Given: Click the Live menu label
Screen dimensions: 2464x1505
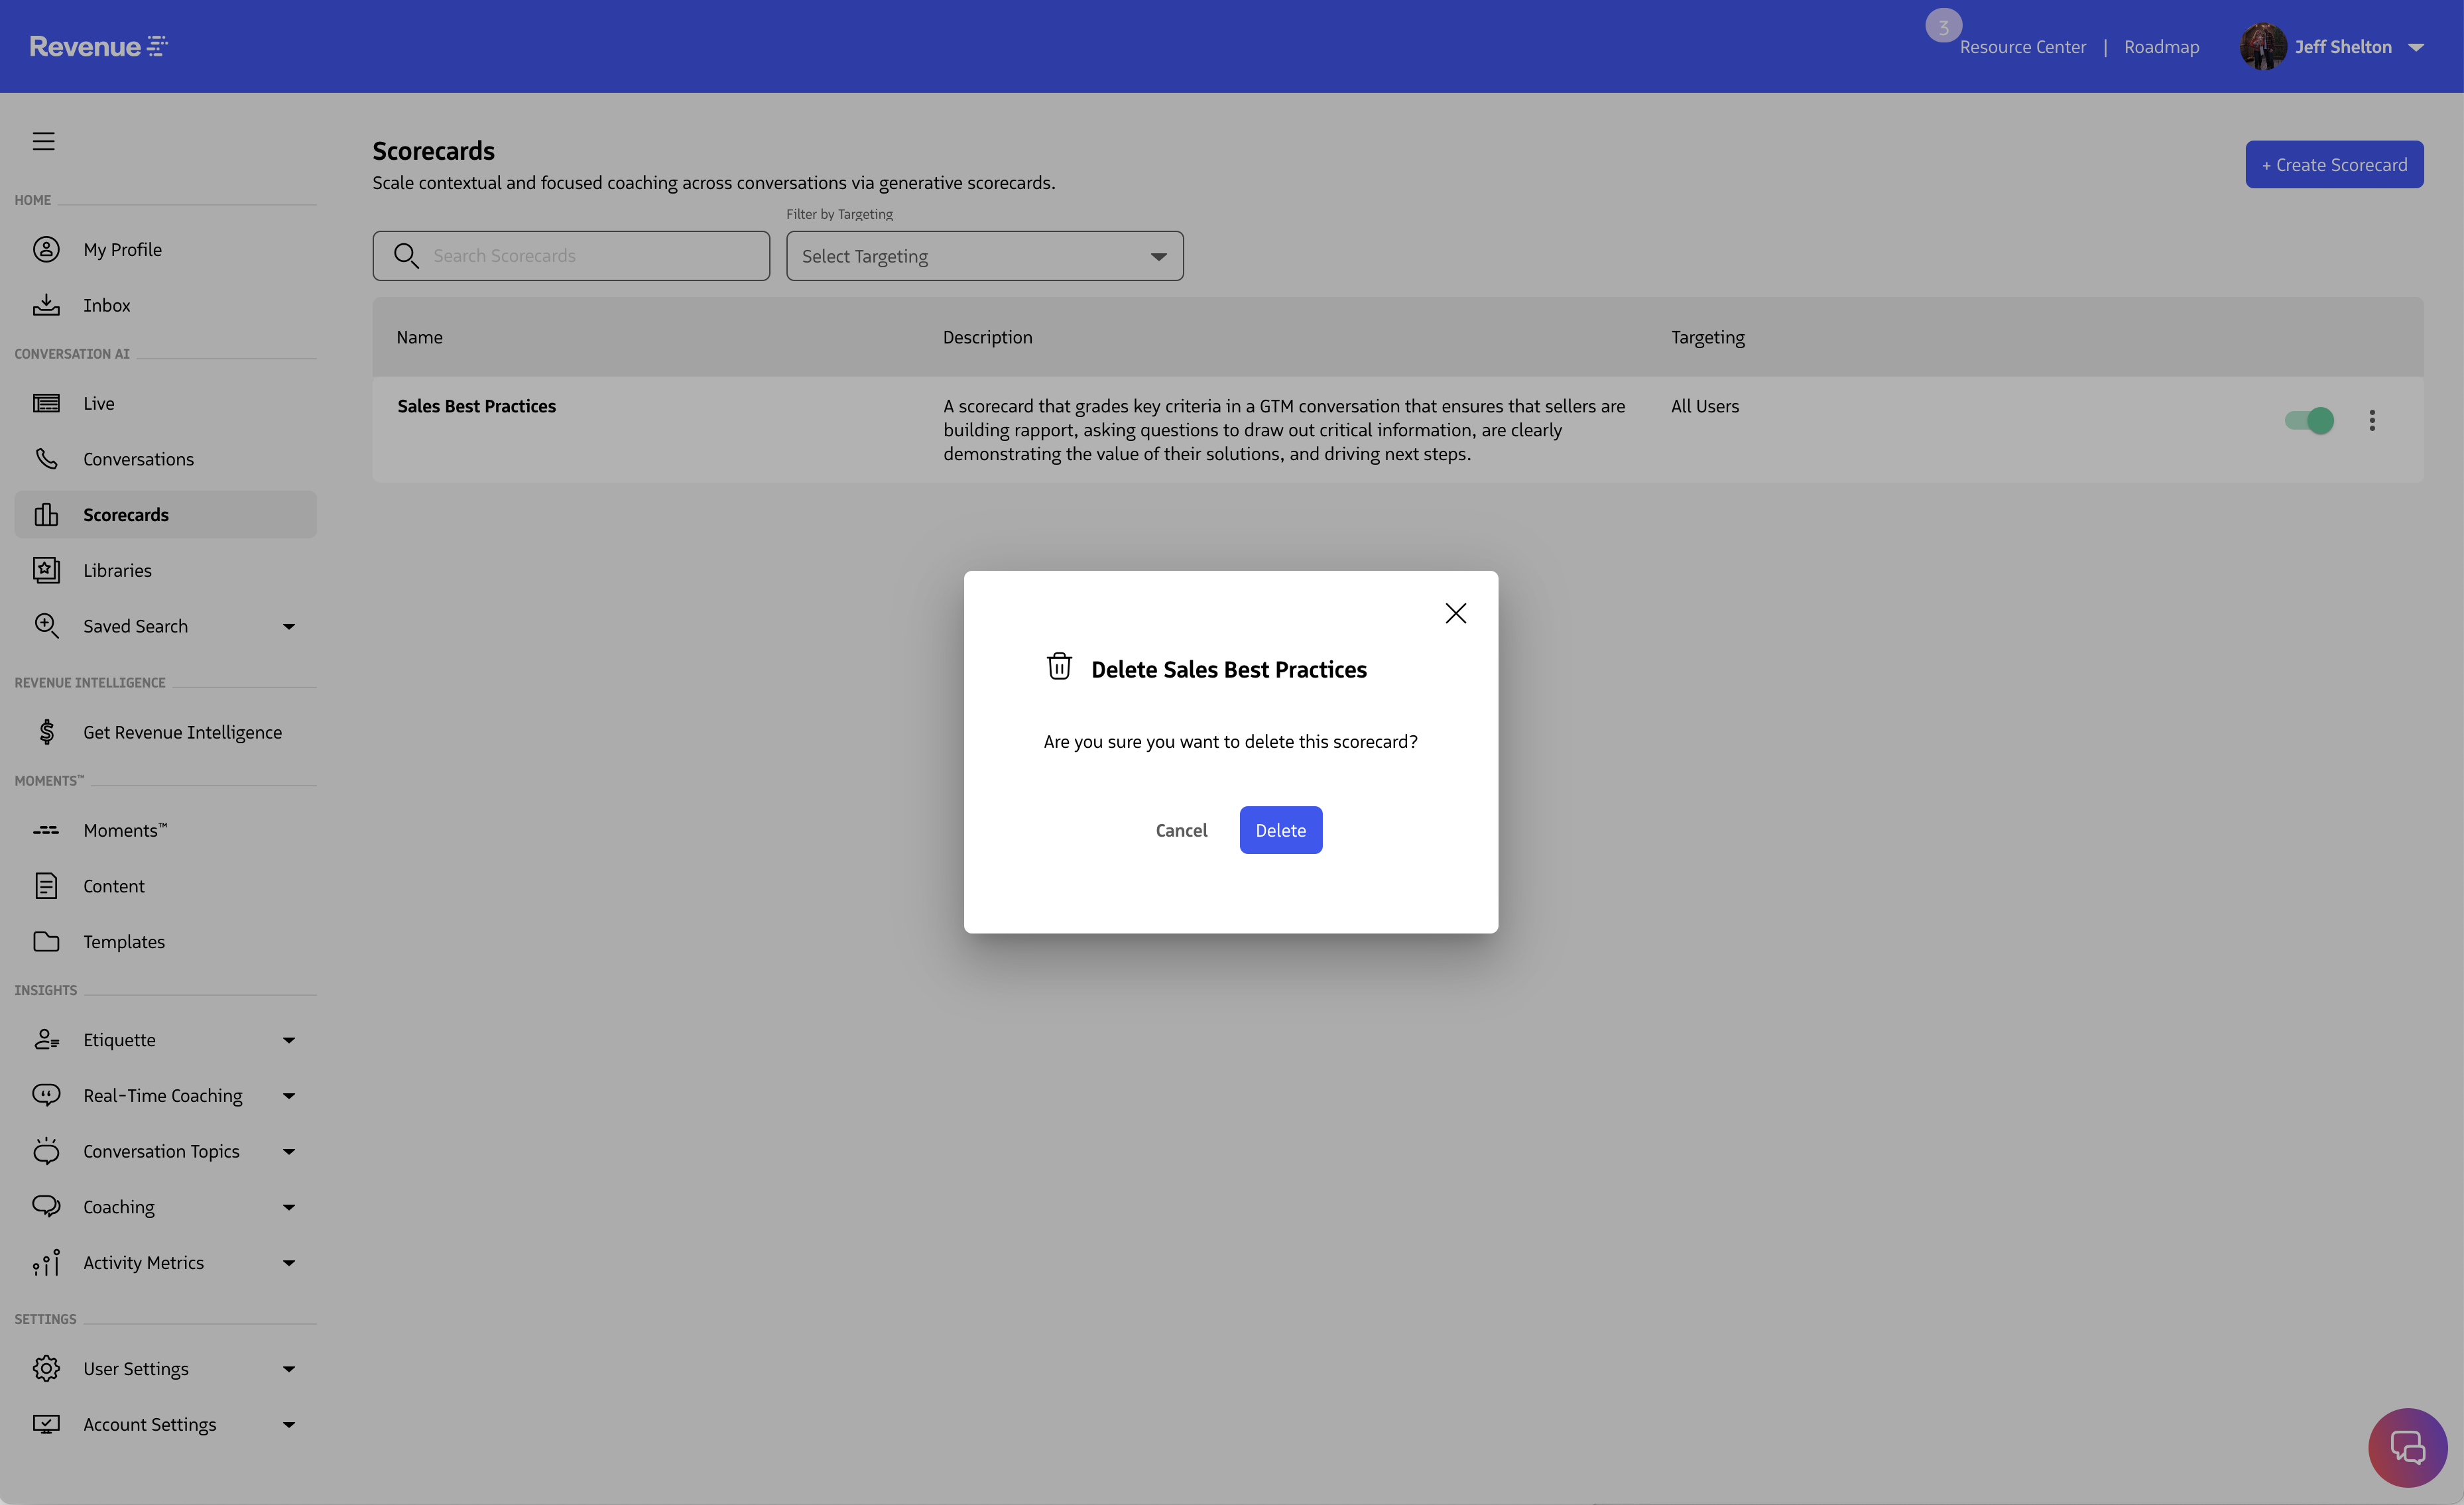Looking at the screenshot, I should click(98, 403).
